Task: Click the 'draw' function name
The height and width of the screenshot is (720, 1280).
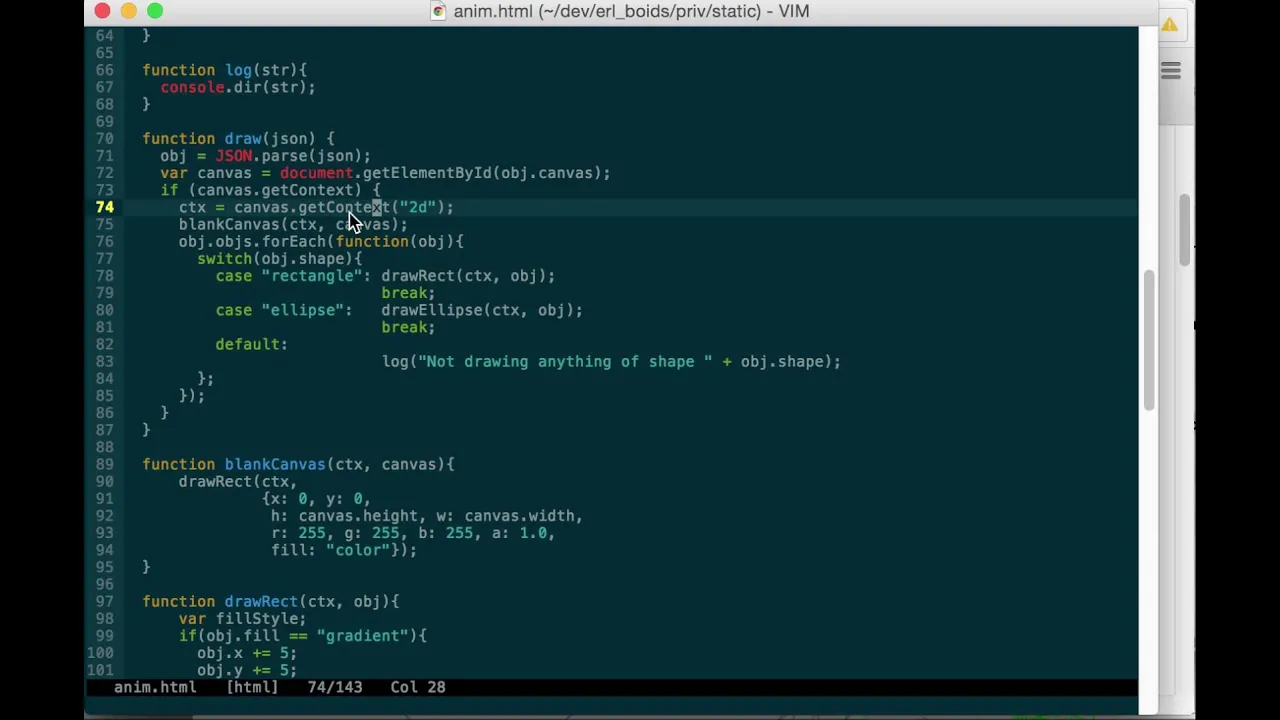Action: click(x=243, y=139)
